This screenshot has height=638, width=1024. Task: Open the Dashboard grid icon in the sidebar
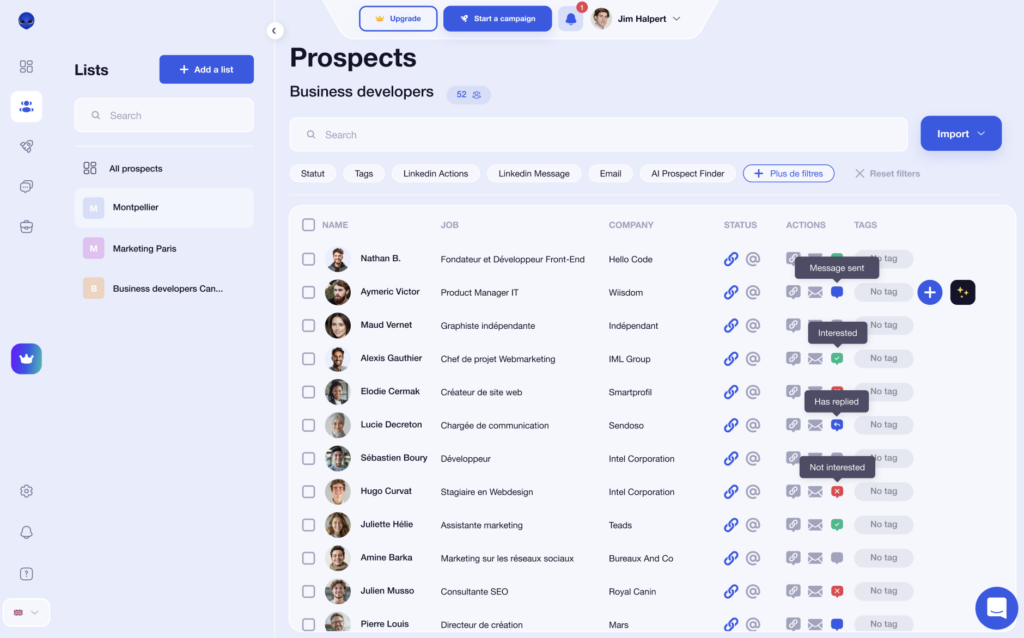pos(26,68)
